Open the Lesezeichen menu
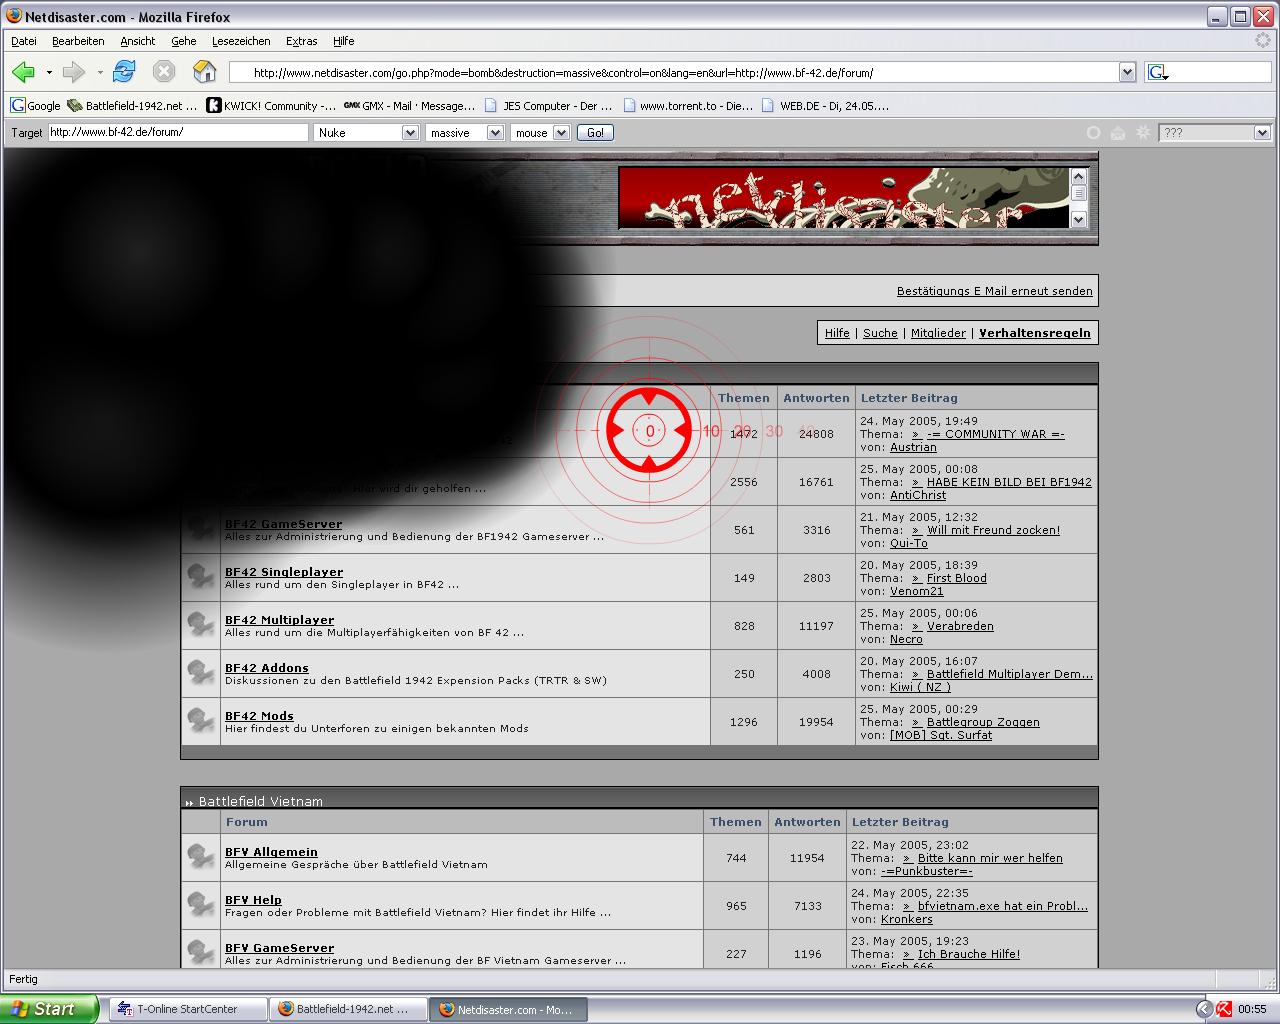 [x=241, y=41]
